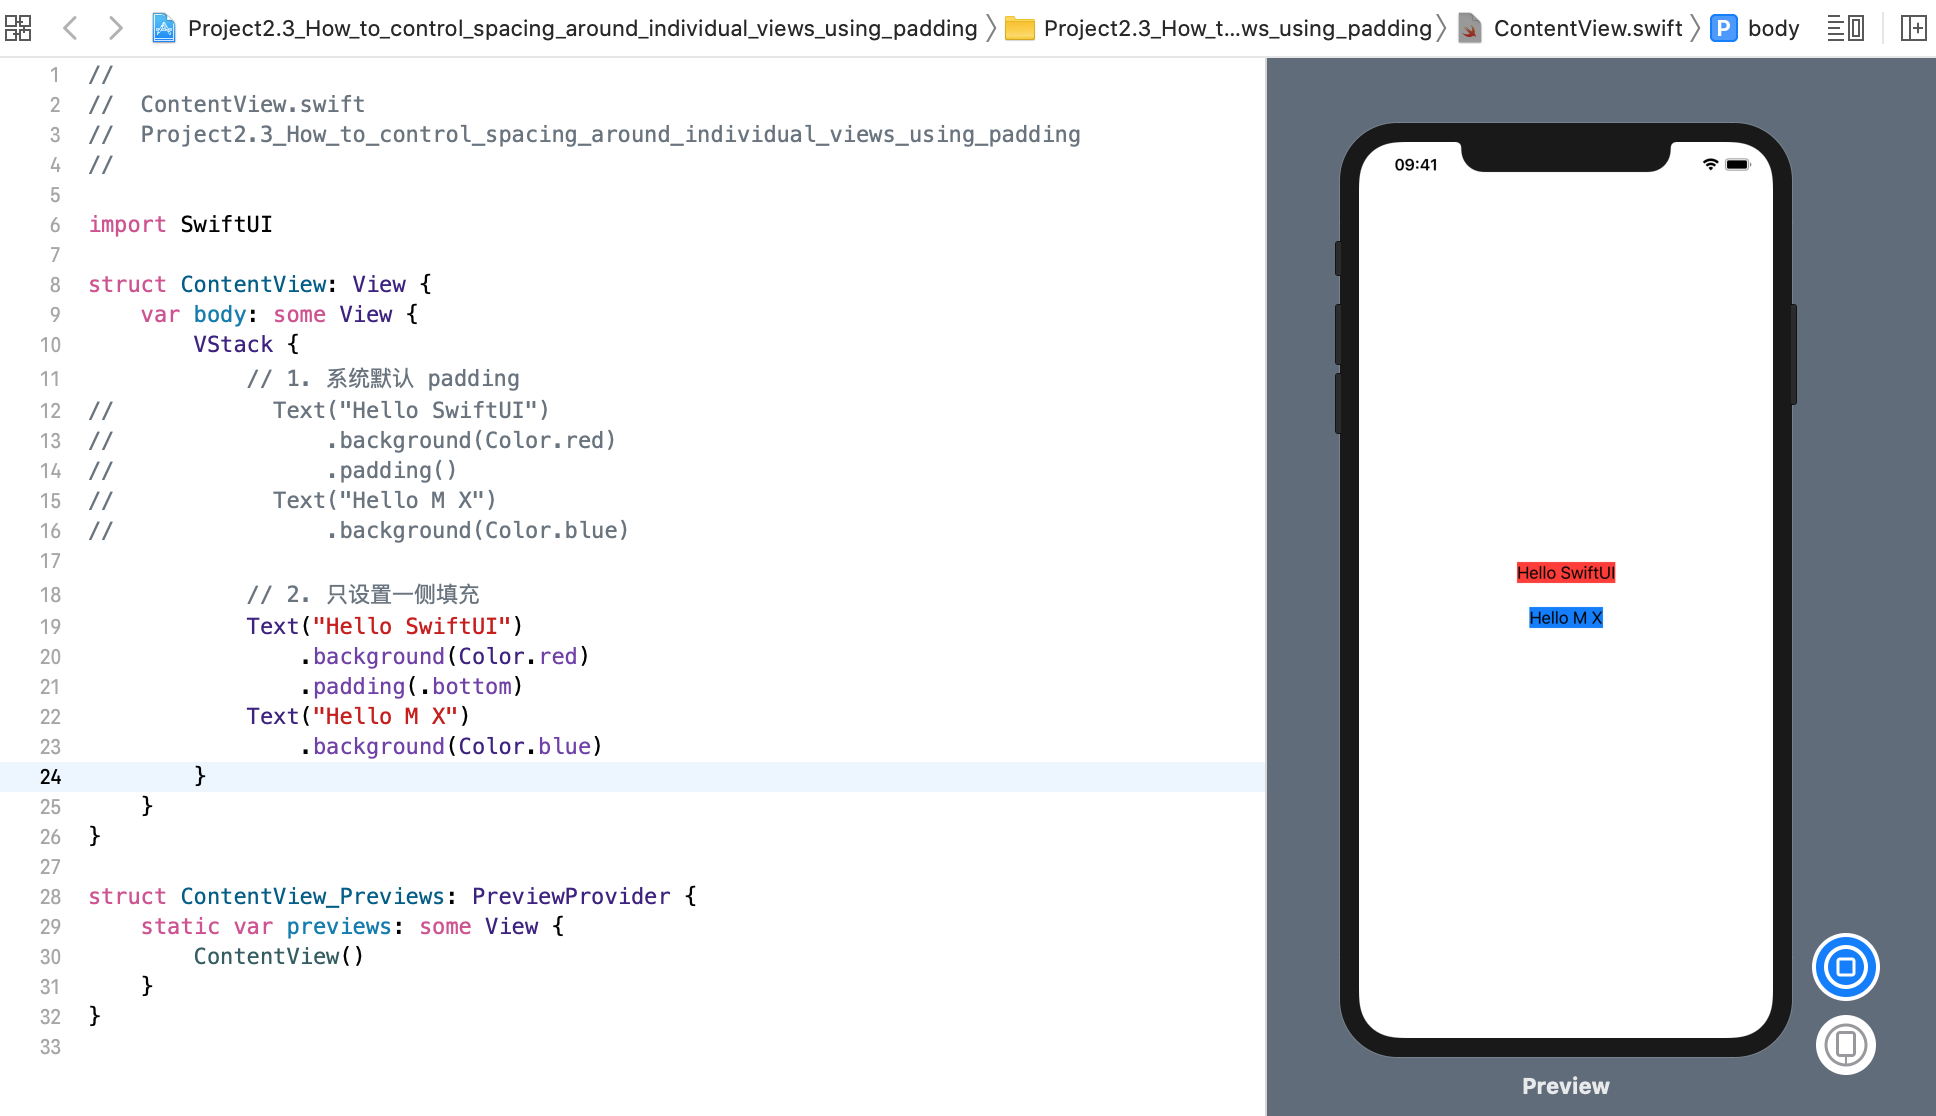Click line number 24 in the gutter
Image resolution: width=1936 pixels, height=1116 pixels.
point(50,777)
